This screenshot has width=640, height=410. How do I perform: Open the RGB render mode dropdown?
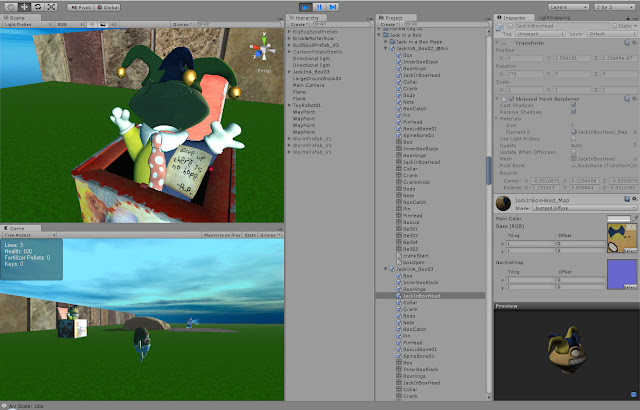69,24
